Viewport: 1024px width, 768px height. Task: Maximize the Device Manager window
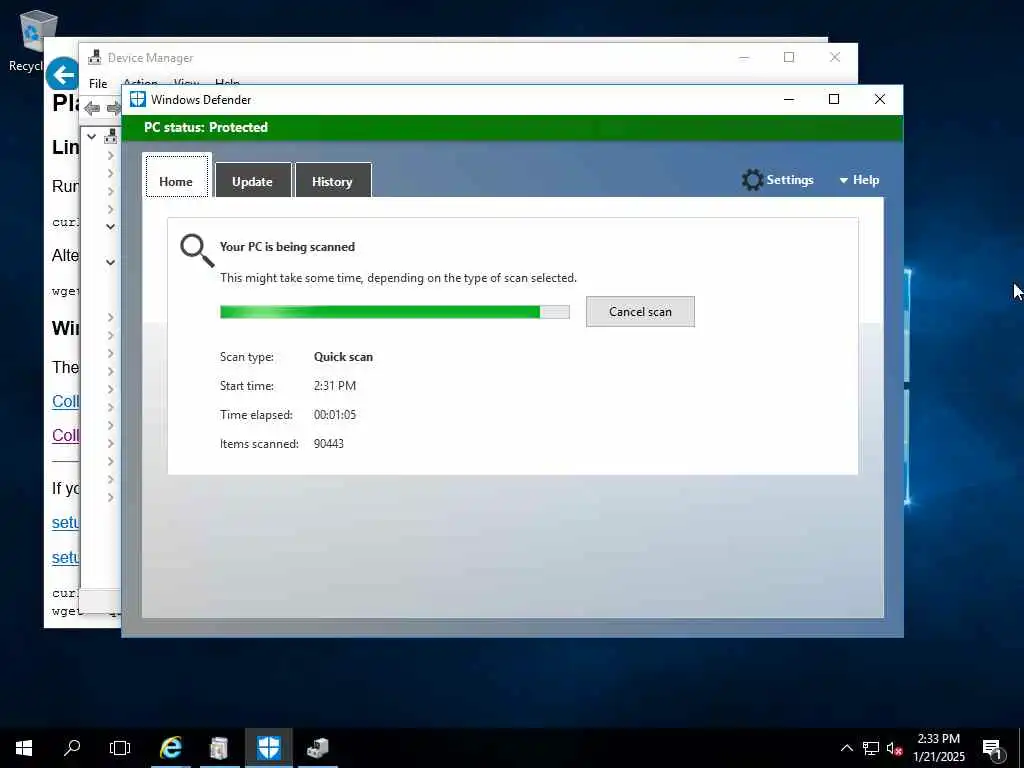[789, 57]
